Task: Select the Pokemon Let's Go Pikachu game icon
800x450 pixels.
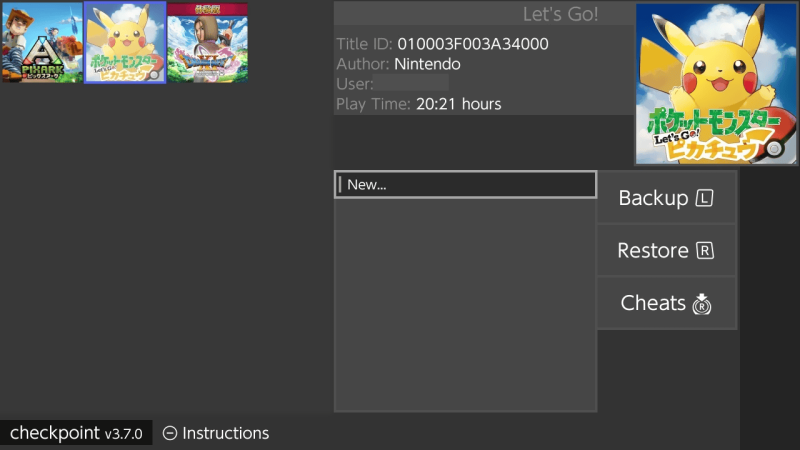Action: [x=125, y=42]
